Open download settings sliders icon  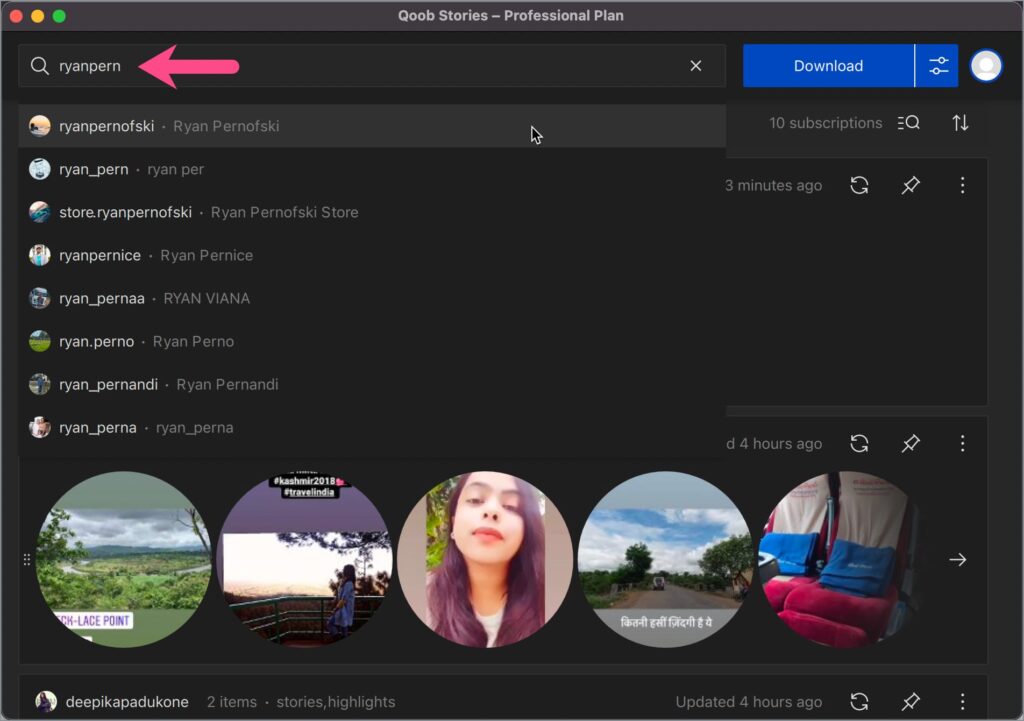[x=938, y=66]
